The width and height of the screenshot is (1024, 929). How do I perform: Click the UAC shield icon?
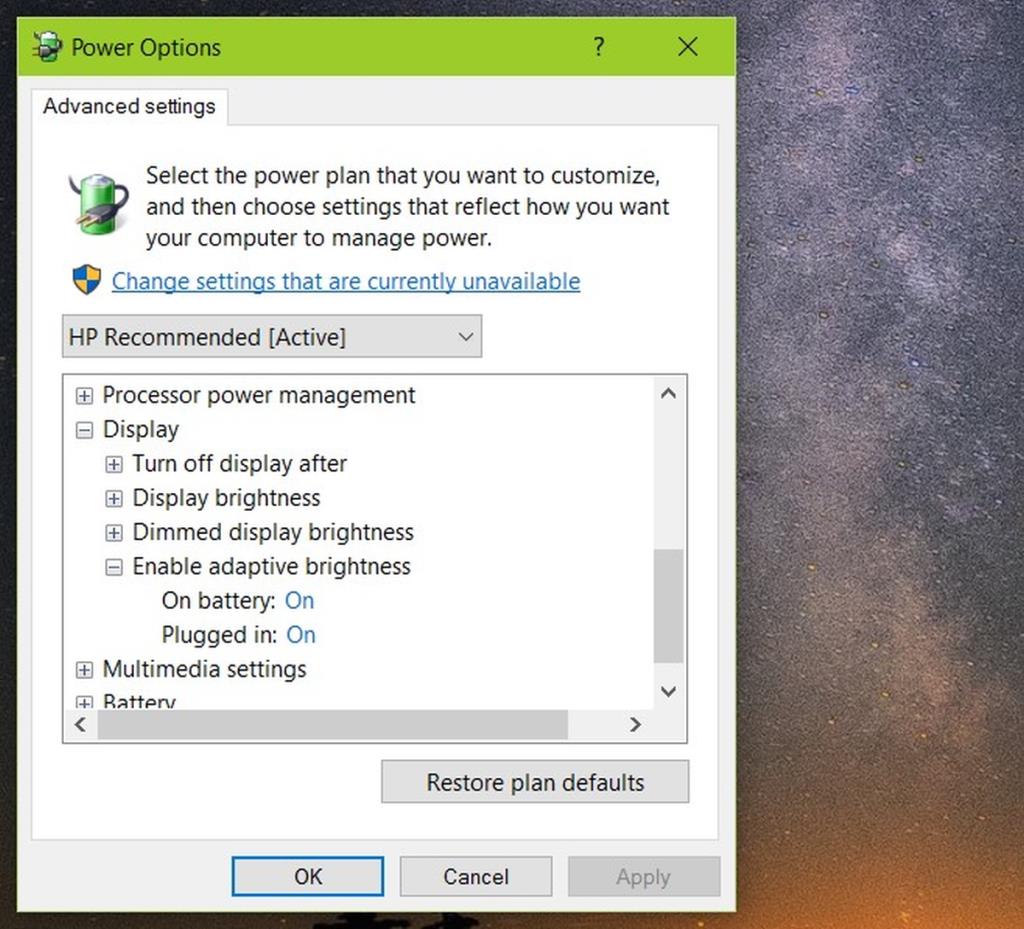[x=86, y=280]
